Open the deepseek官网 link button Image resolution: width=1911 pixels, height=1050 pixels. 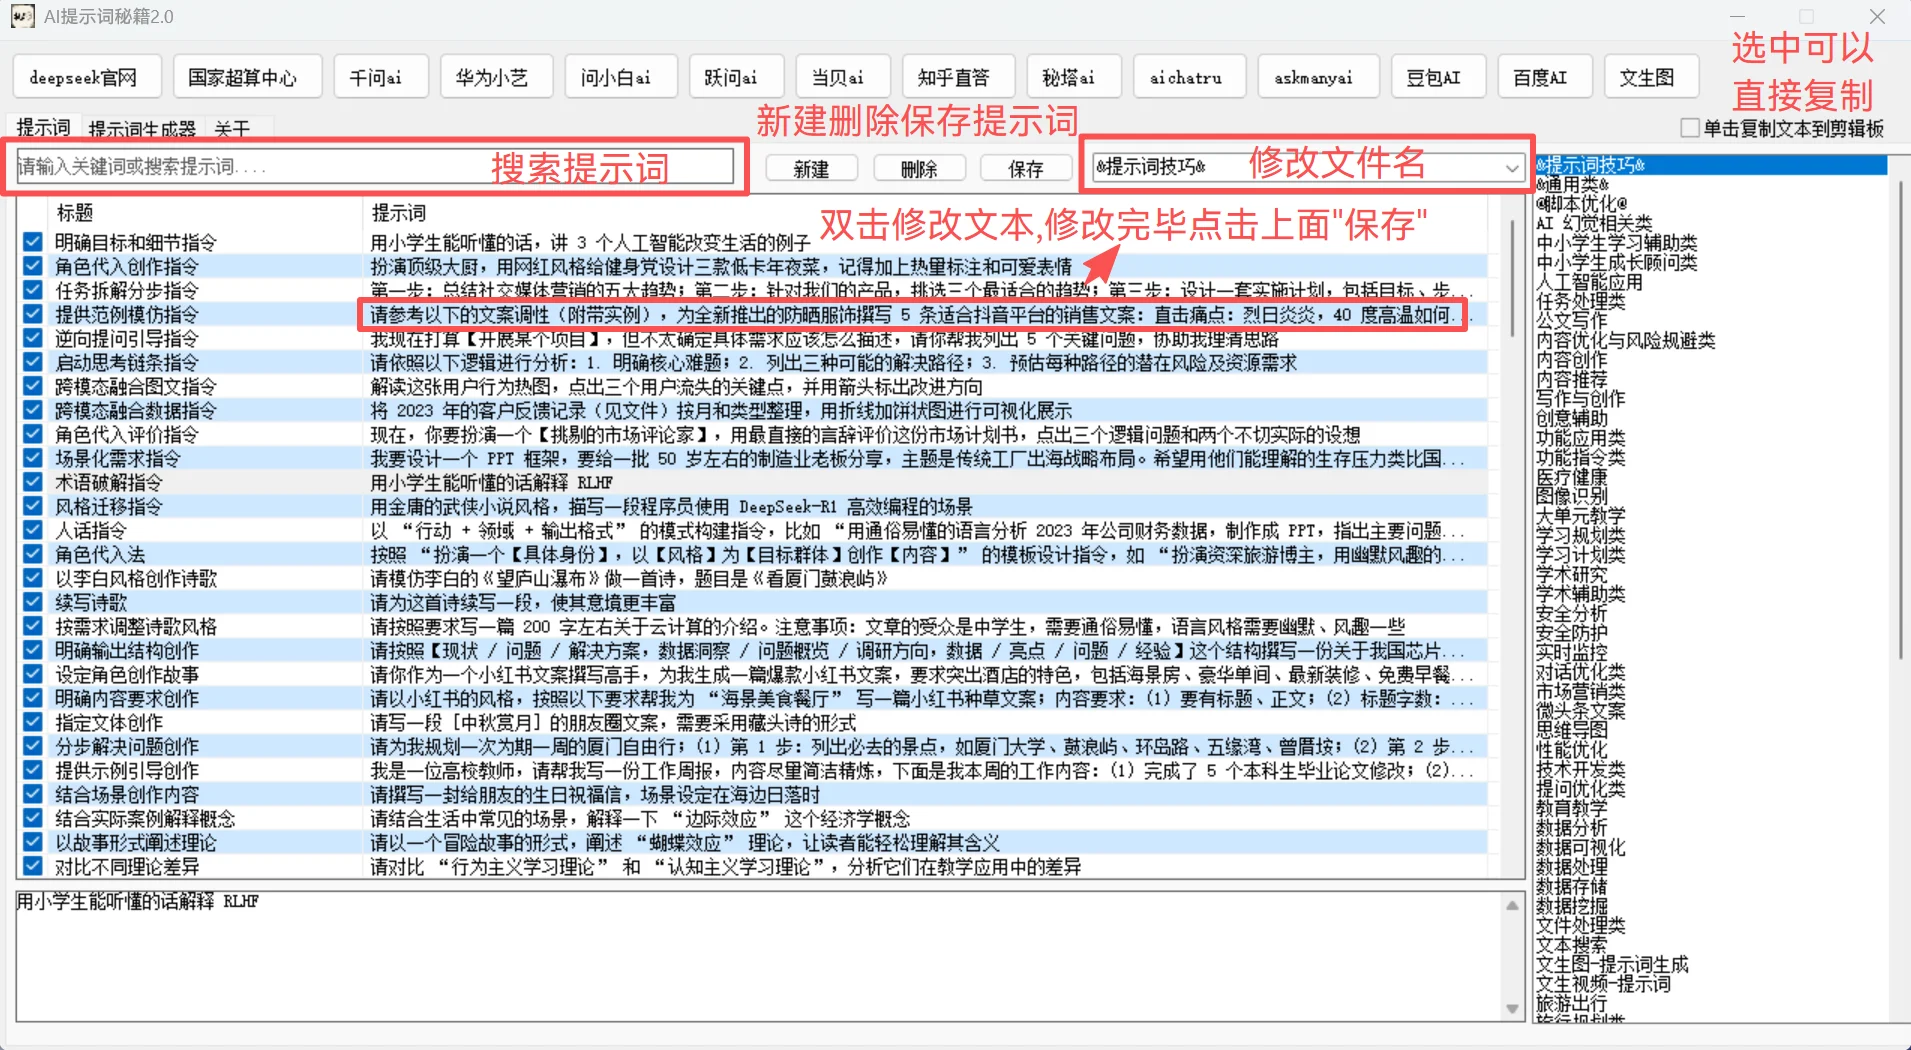coord(83,77)
